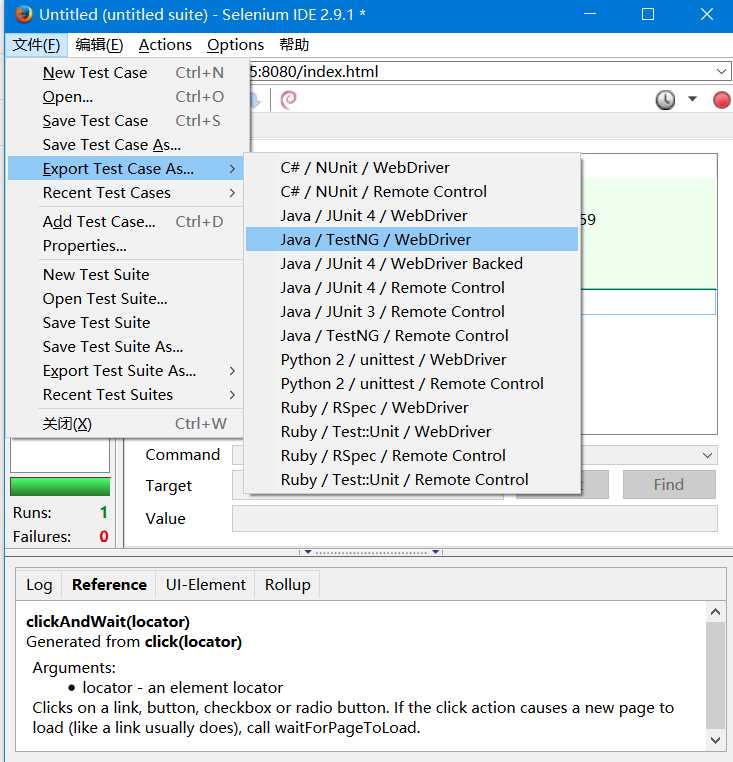Export as Ruby / Test::Unit / WebDriver
Viewport: 733px width, 762px height.
(412, 432)
